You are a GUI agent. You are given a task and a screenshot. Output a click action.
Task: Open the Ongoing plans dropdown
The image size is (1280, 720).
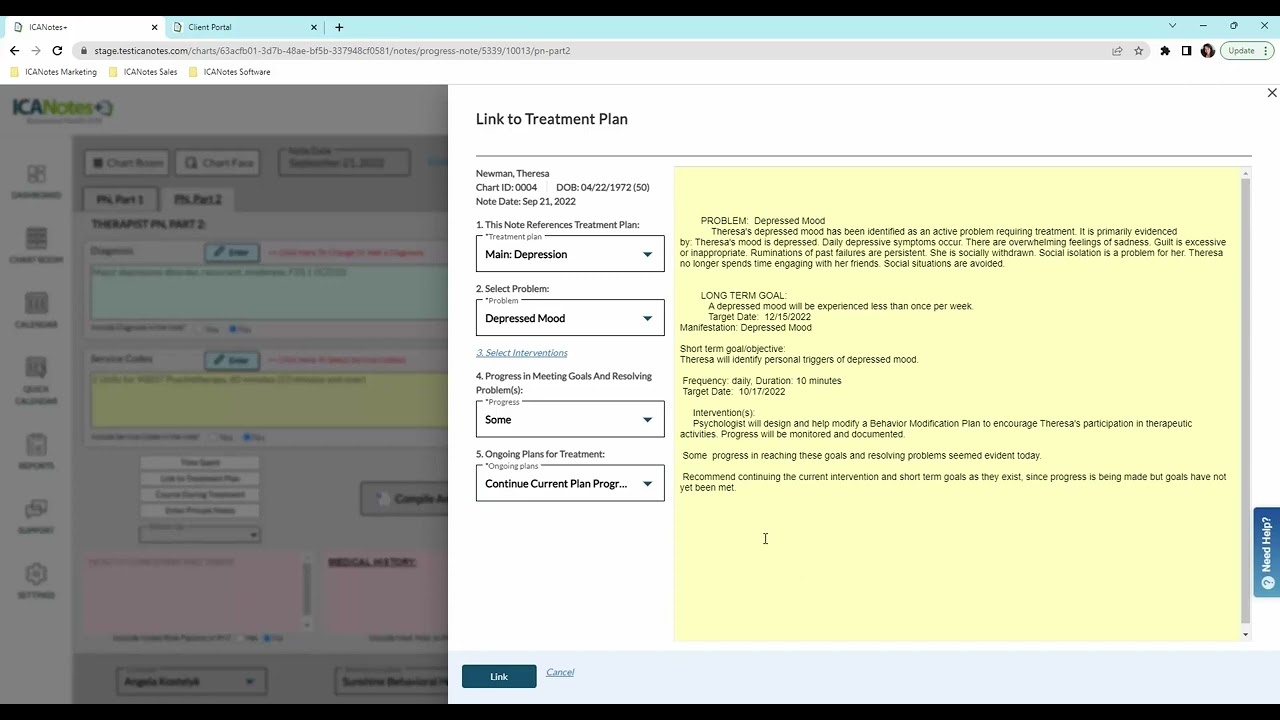[x=570, y=483]
